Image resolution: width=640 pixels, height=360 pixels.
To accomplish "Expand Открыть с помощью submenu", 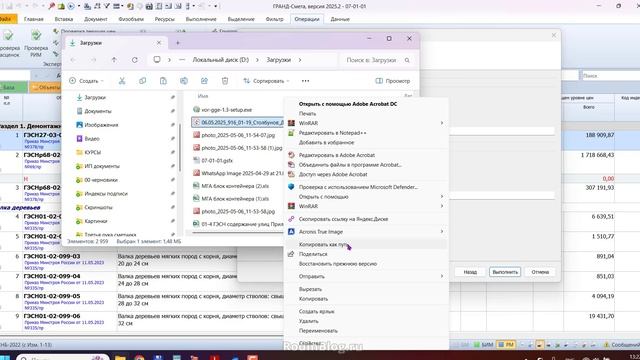I will pyautogui.click(x=442, y=197).
